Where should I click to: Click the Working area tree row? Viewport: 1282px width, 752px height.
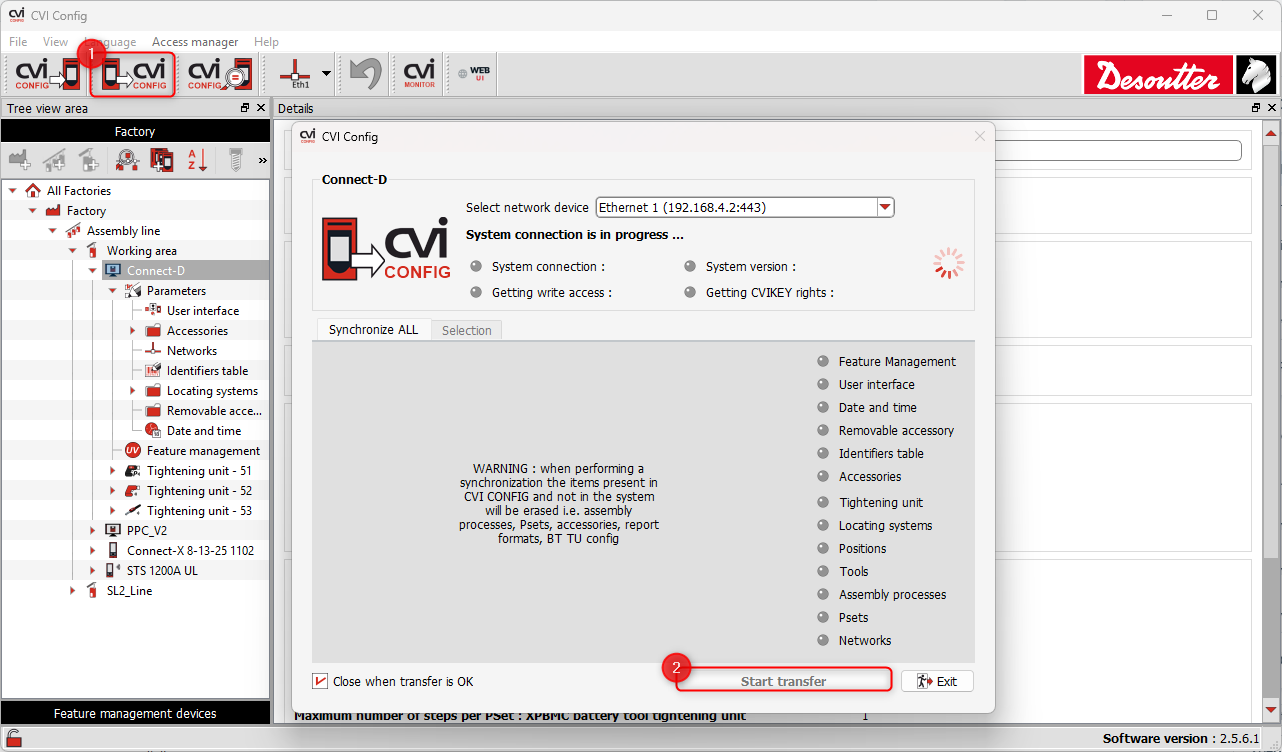point(142,251)
